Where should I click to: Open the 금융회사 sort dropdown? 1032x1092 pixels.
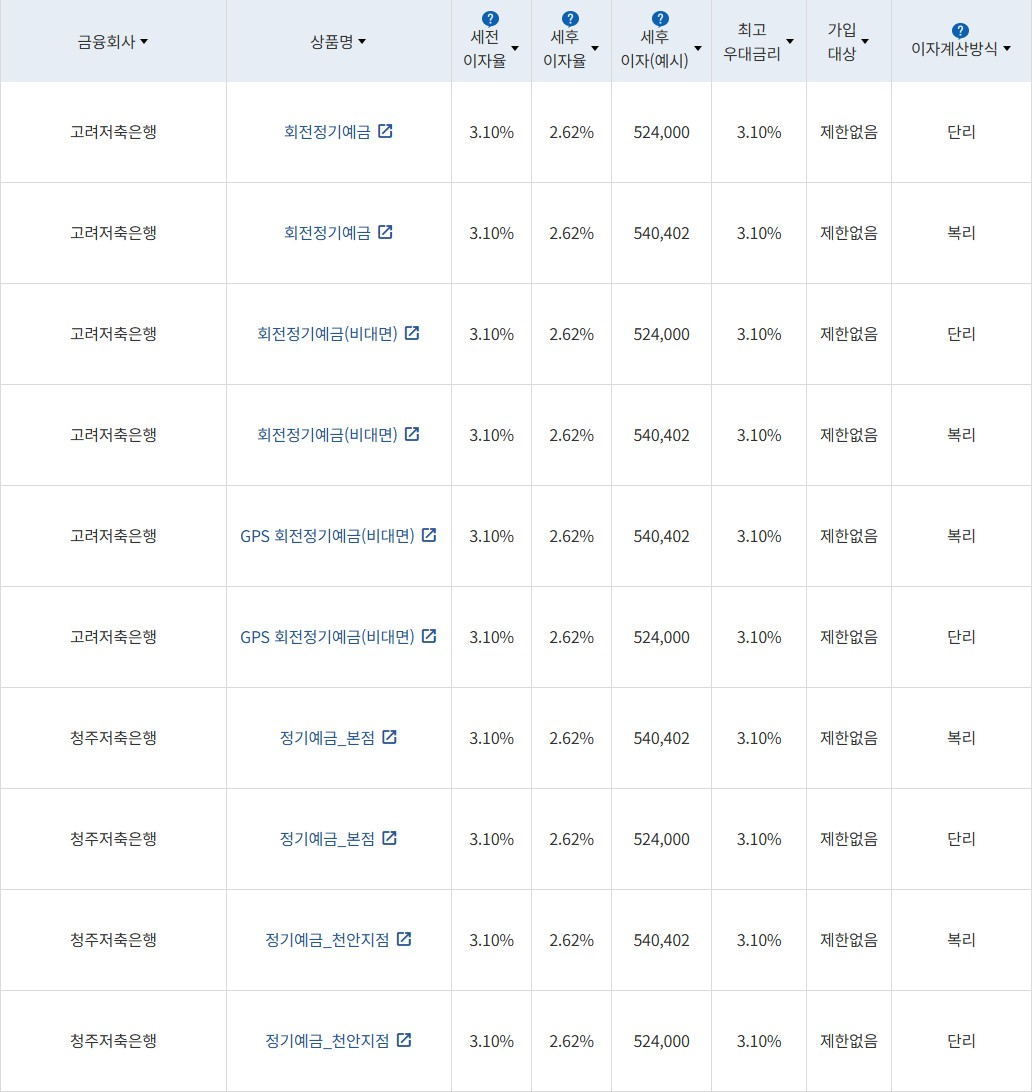pos(146,42)
